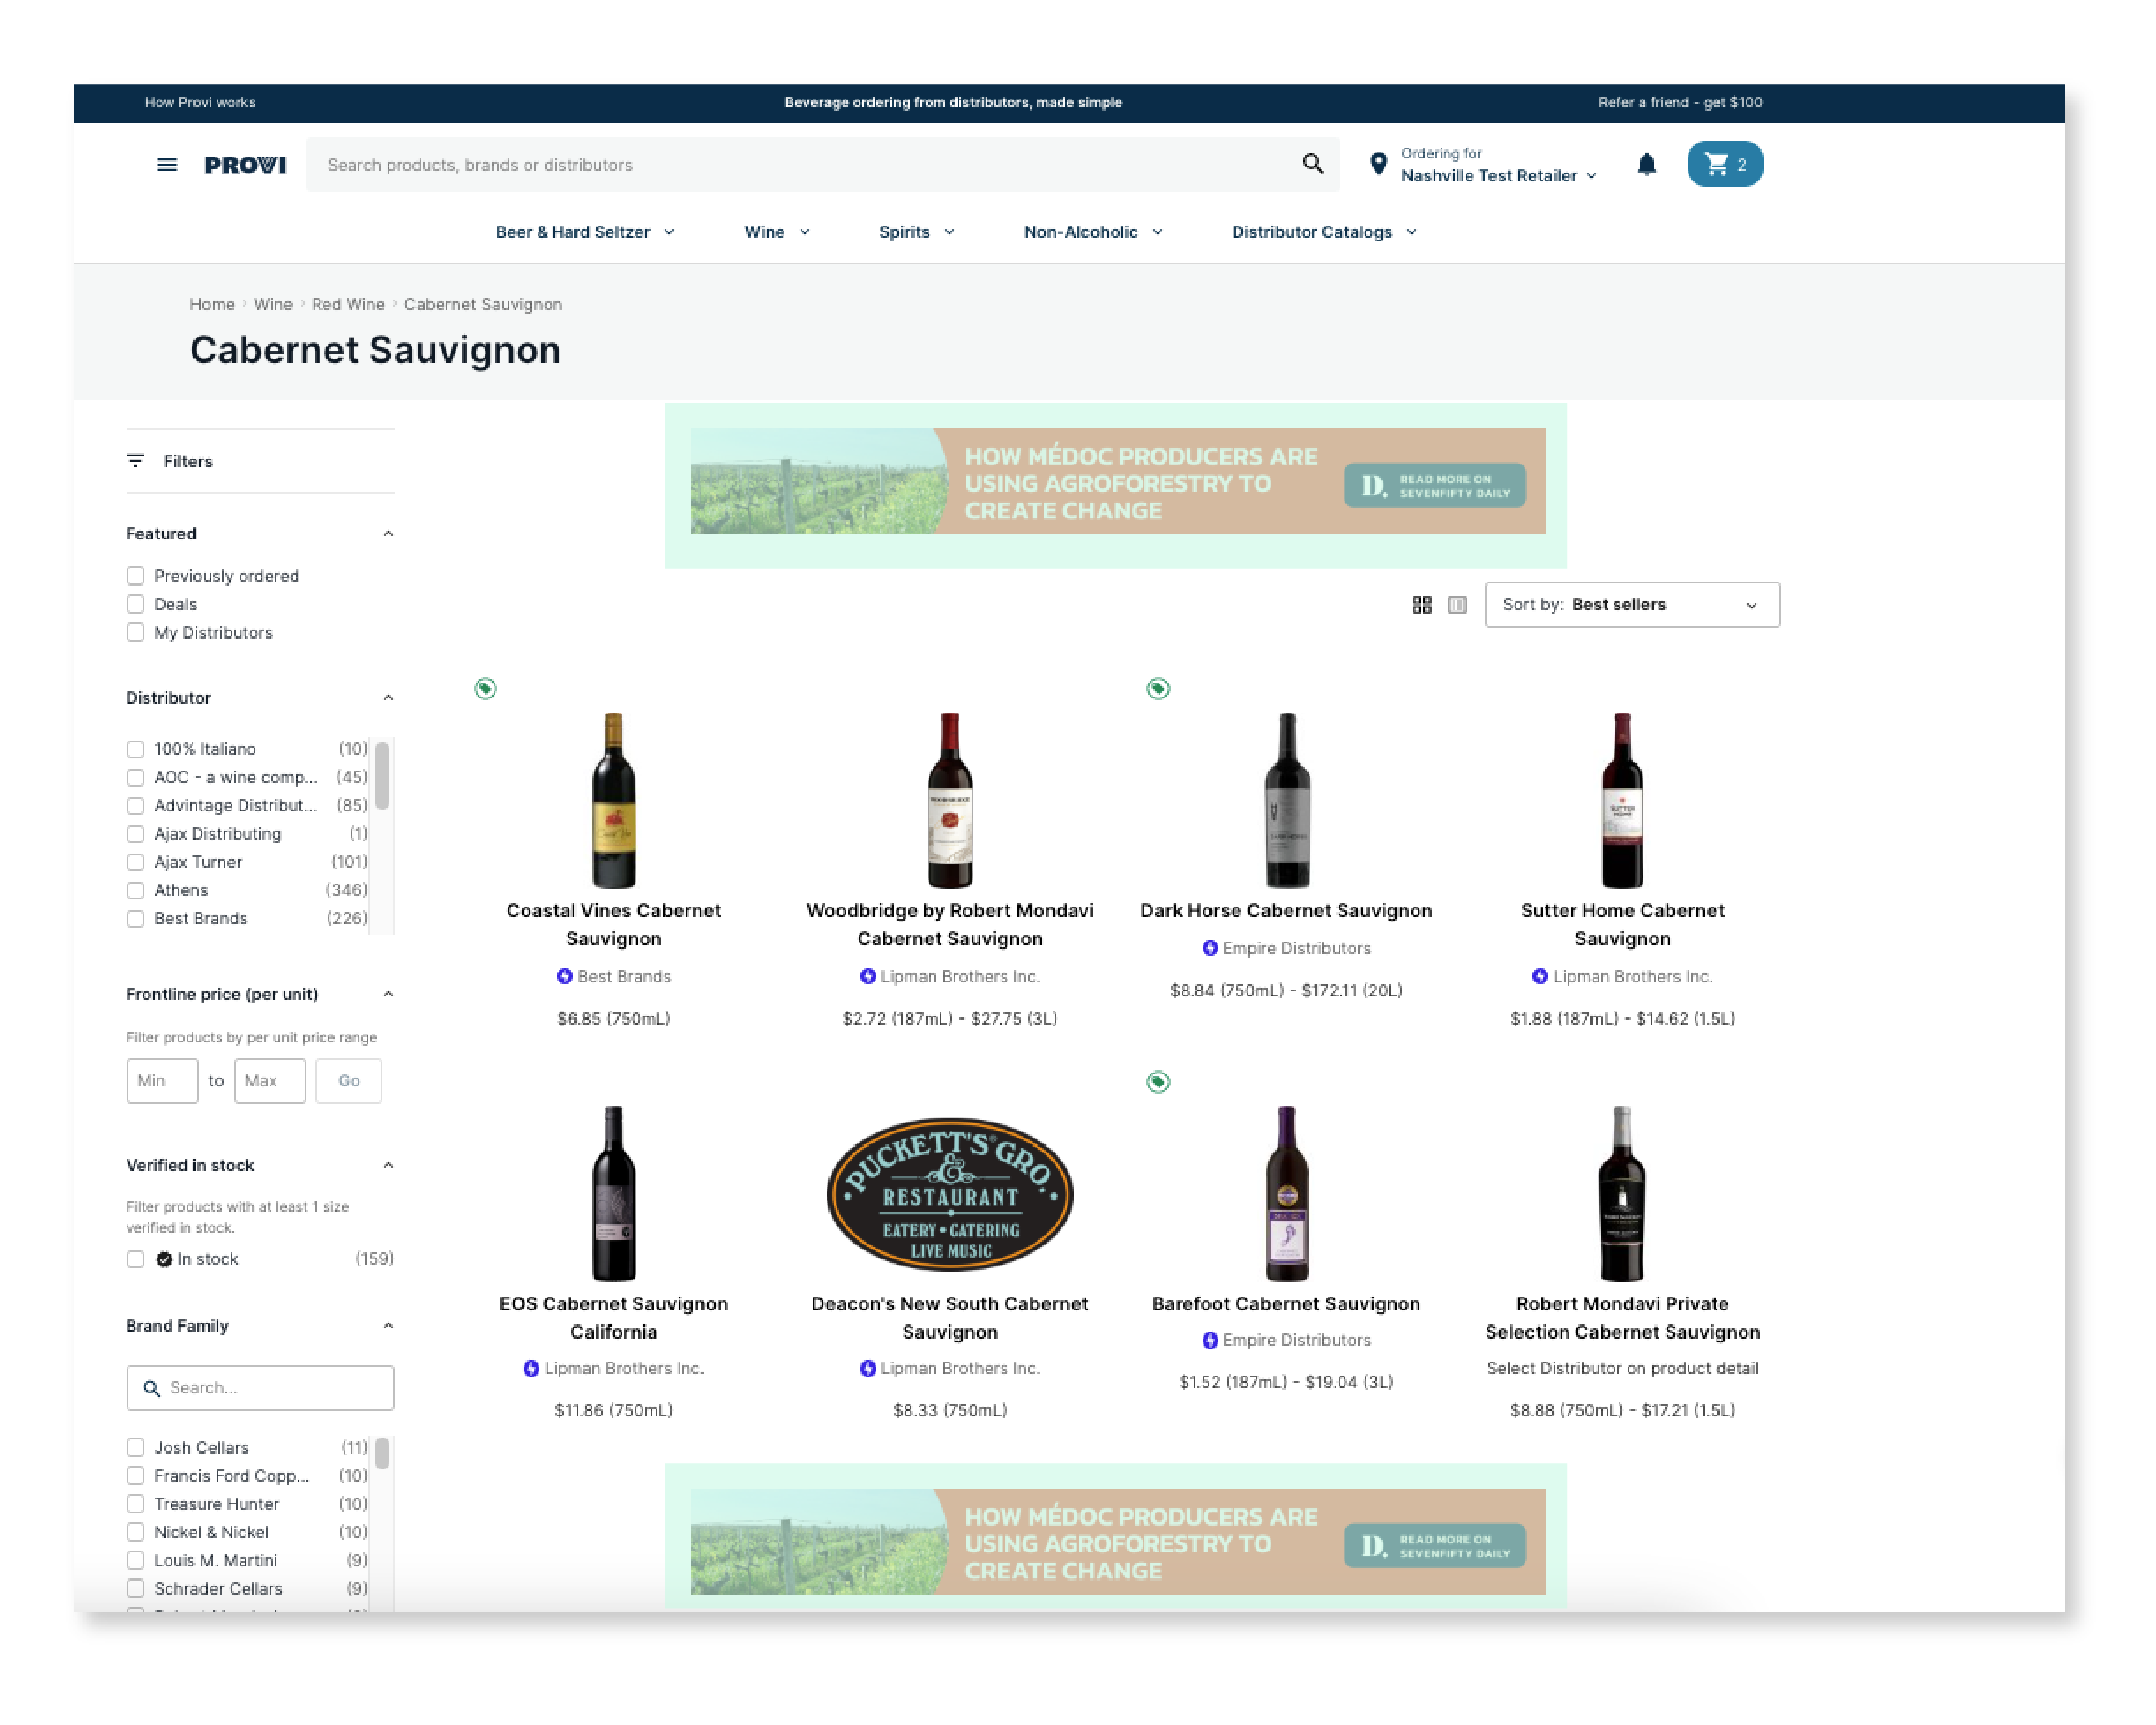This screenshot has width=2156, height=1725.
Task: Collapse the Featured section
Action: [x=388, y=534]
